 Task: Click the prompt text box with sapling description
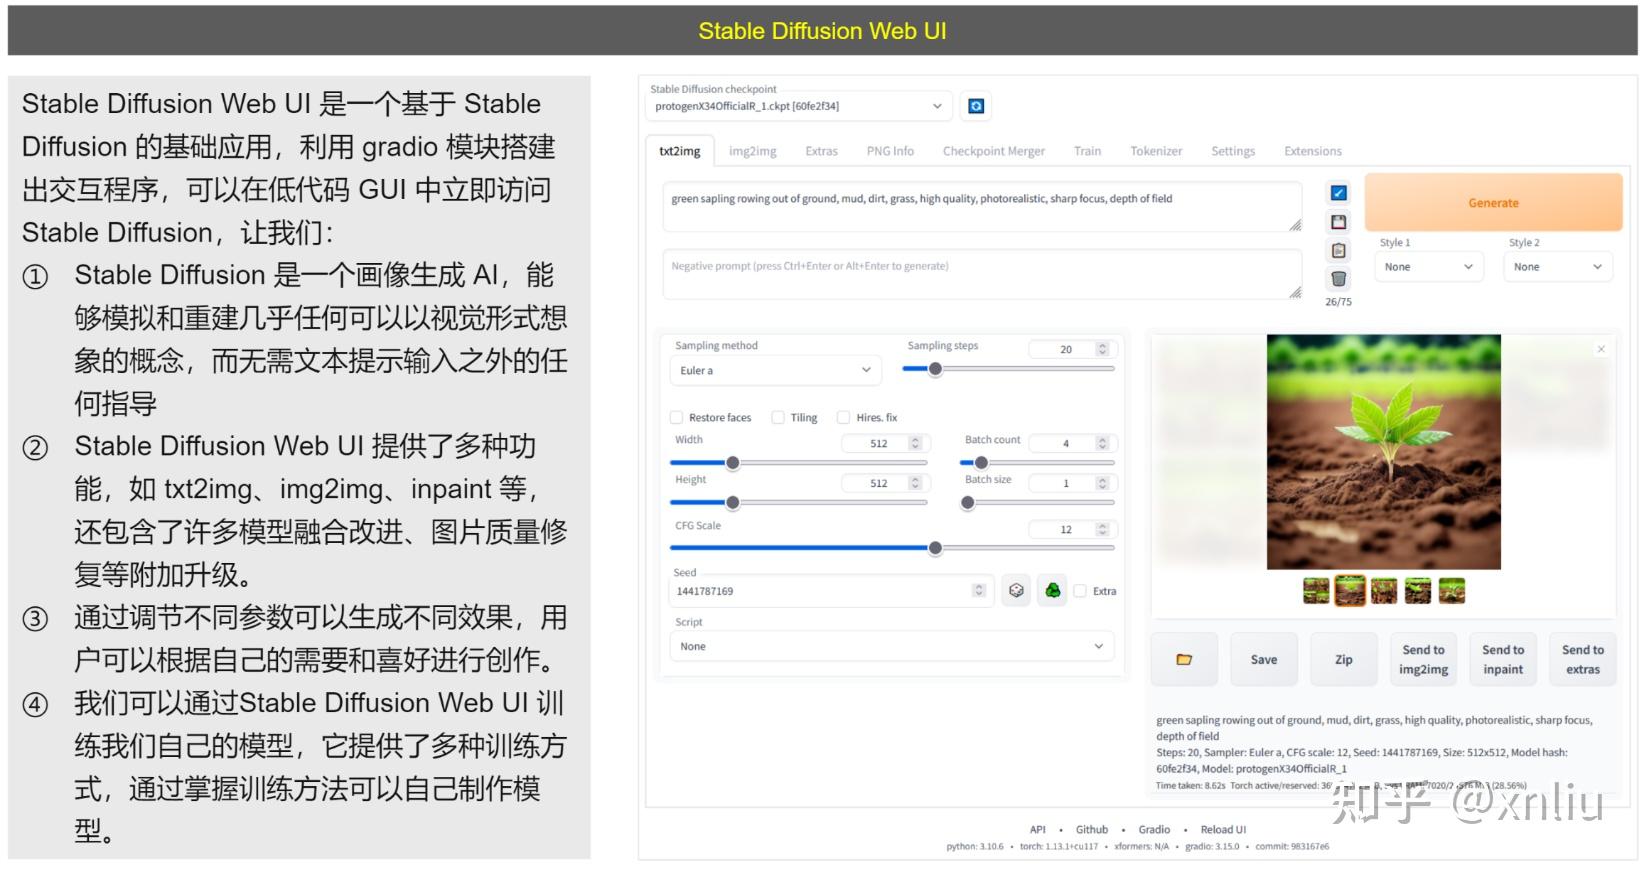pyautogui.click(x=983, y=207)
